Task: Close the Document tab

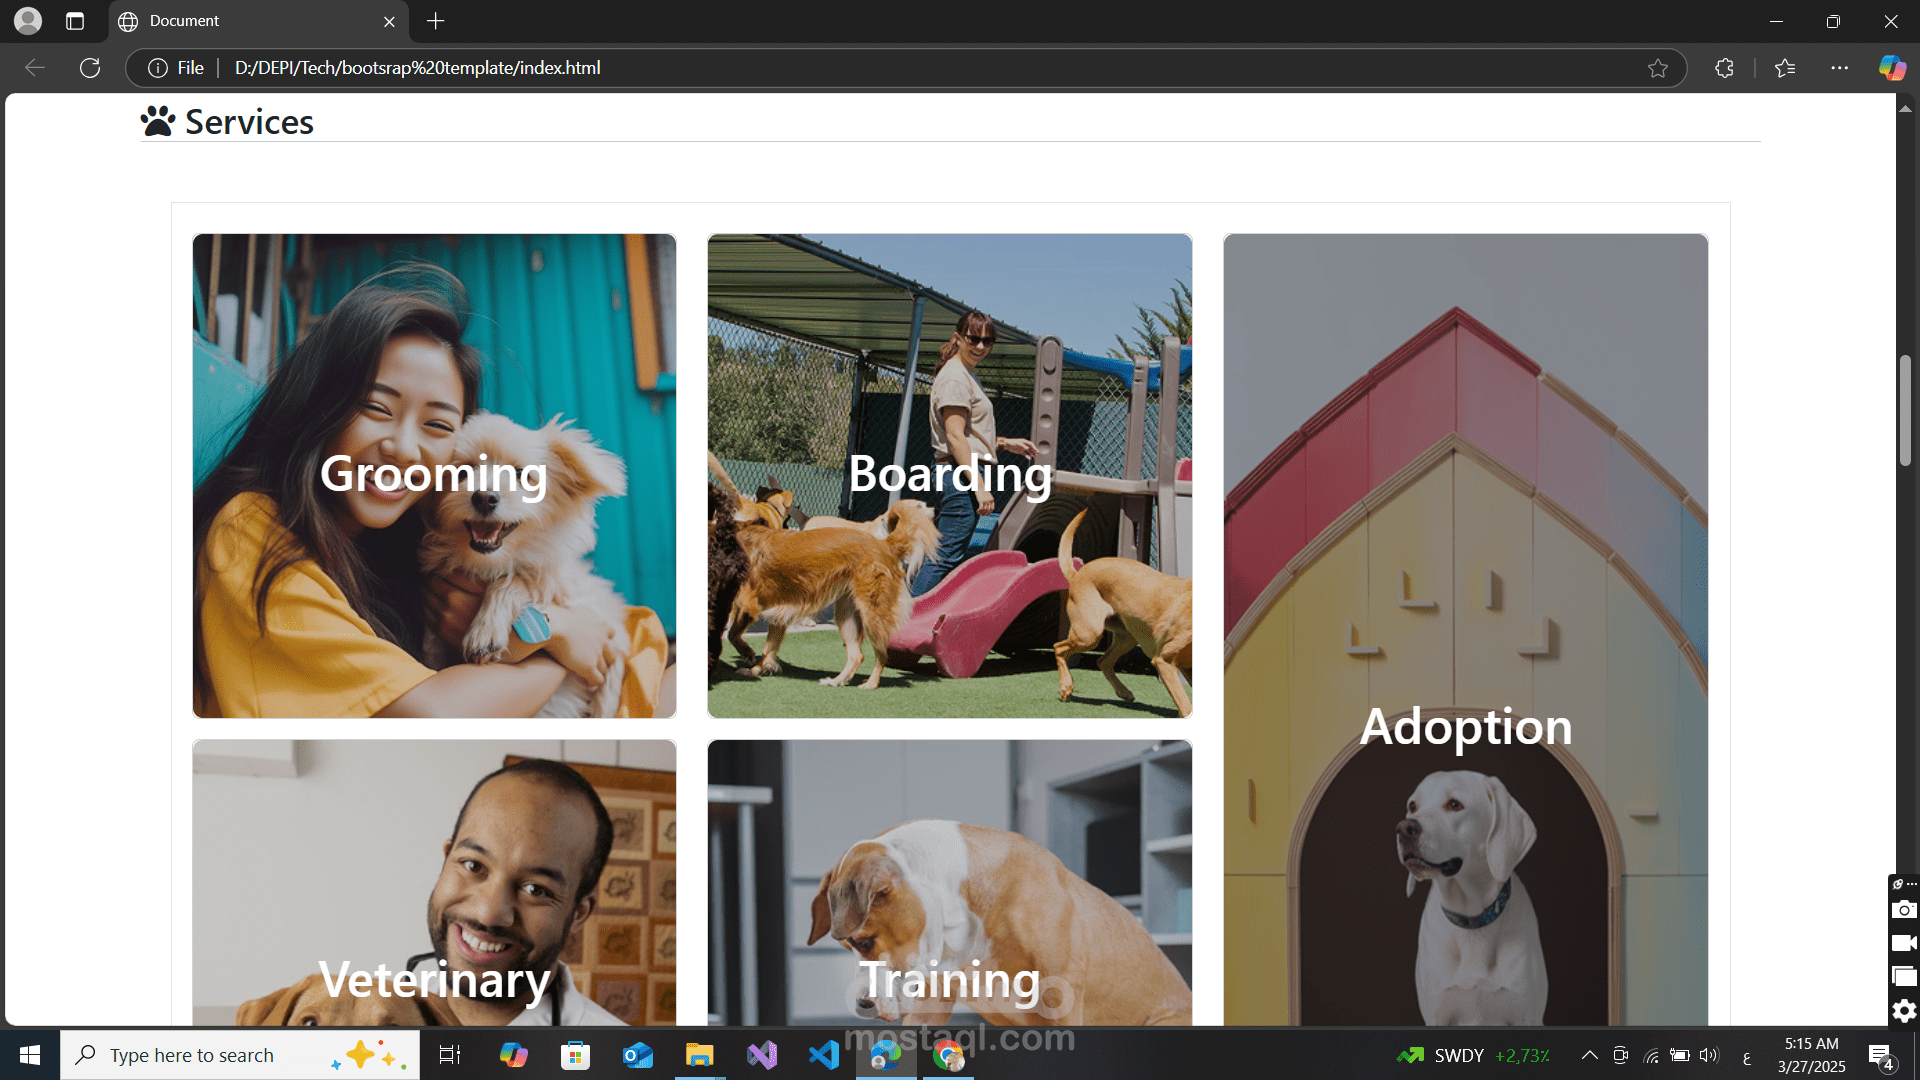Action: [x=389, y=21]
